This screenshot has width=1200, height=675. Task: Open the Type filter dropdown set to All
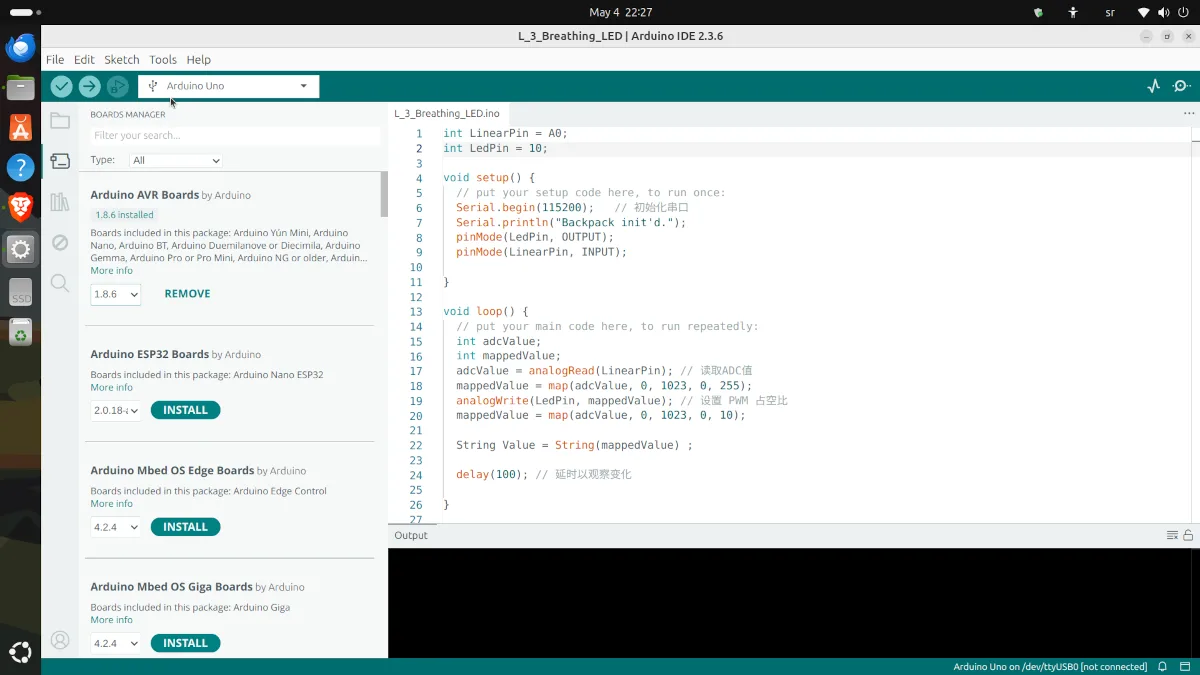pyautogui.click(x=175, y=160)
